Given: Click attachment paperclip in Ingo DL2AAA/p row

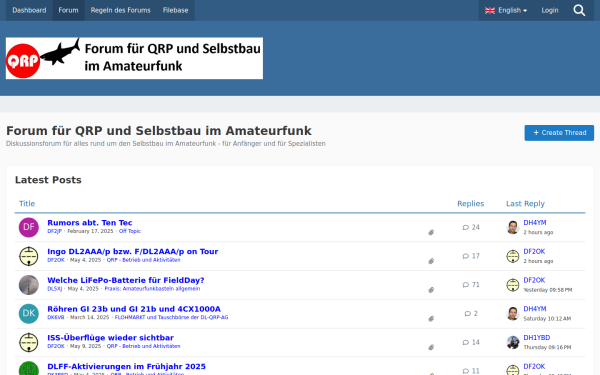Looking at the screenshot, I should point(431,261).
